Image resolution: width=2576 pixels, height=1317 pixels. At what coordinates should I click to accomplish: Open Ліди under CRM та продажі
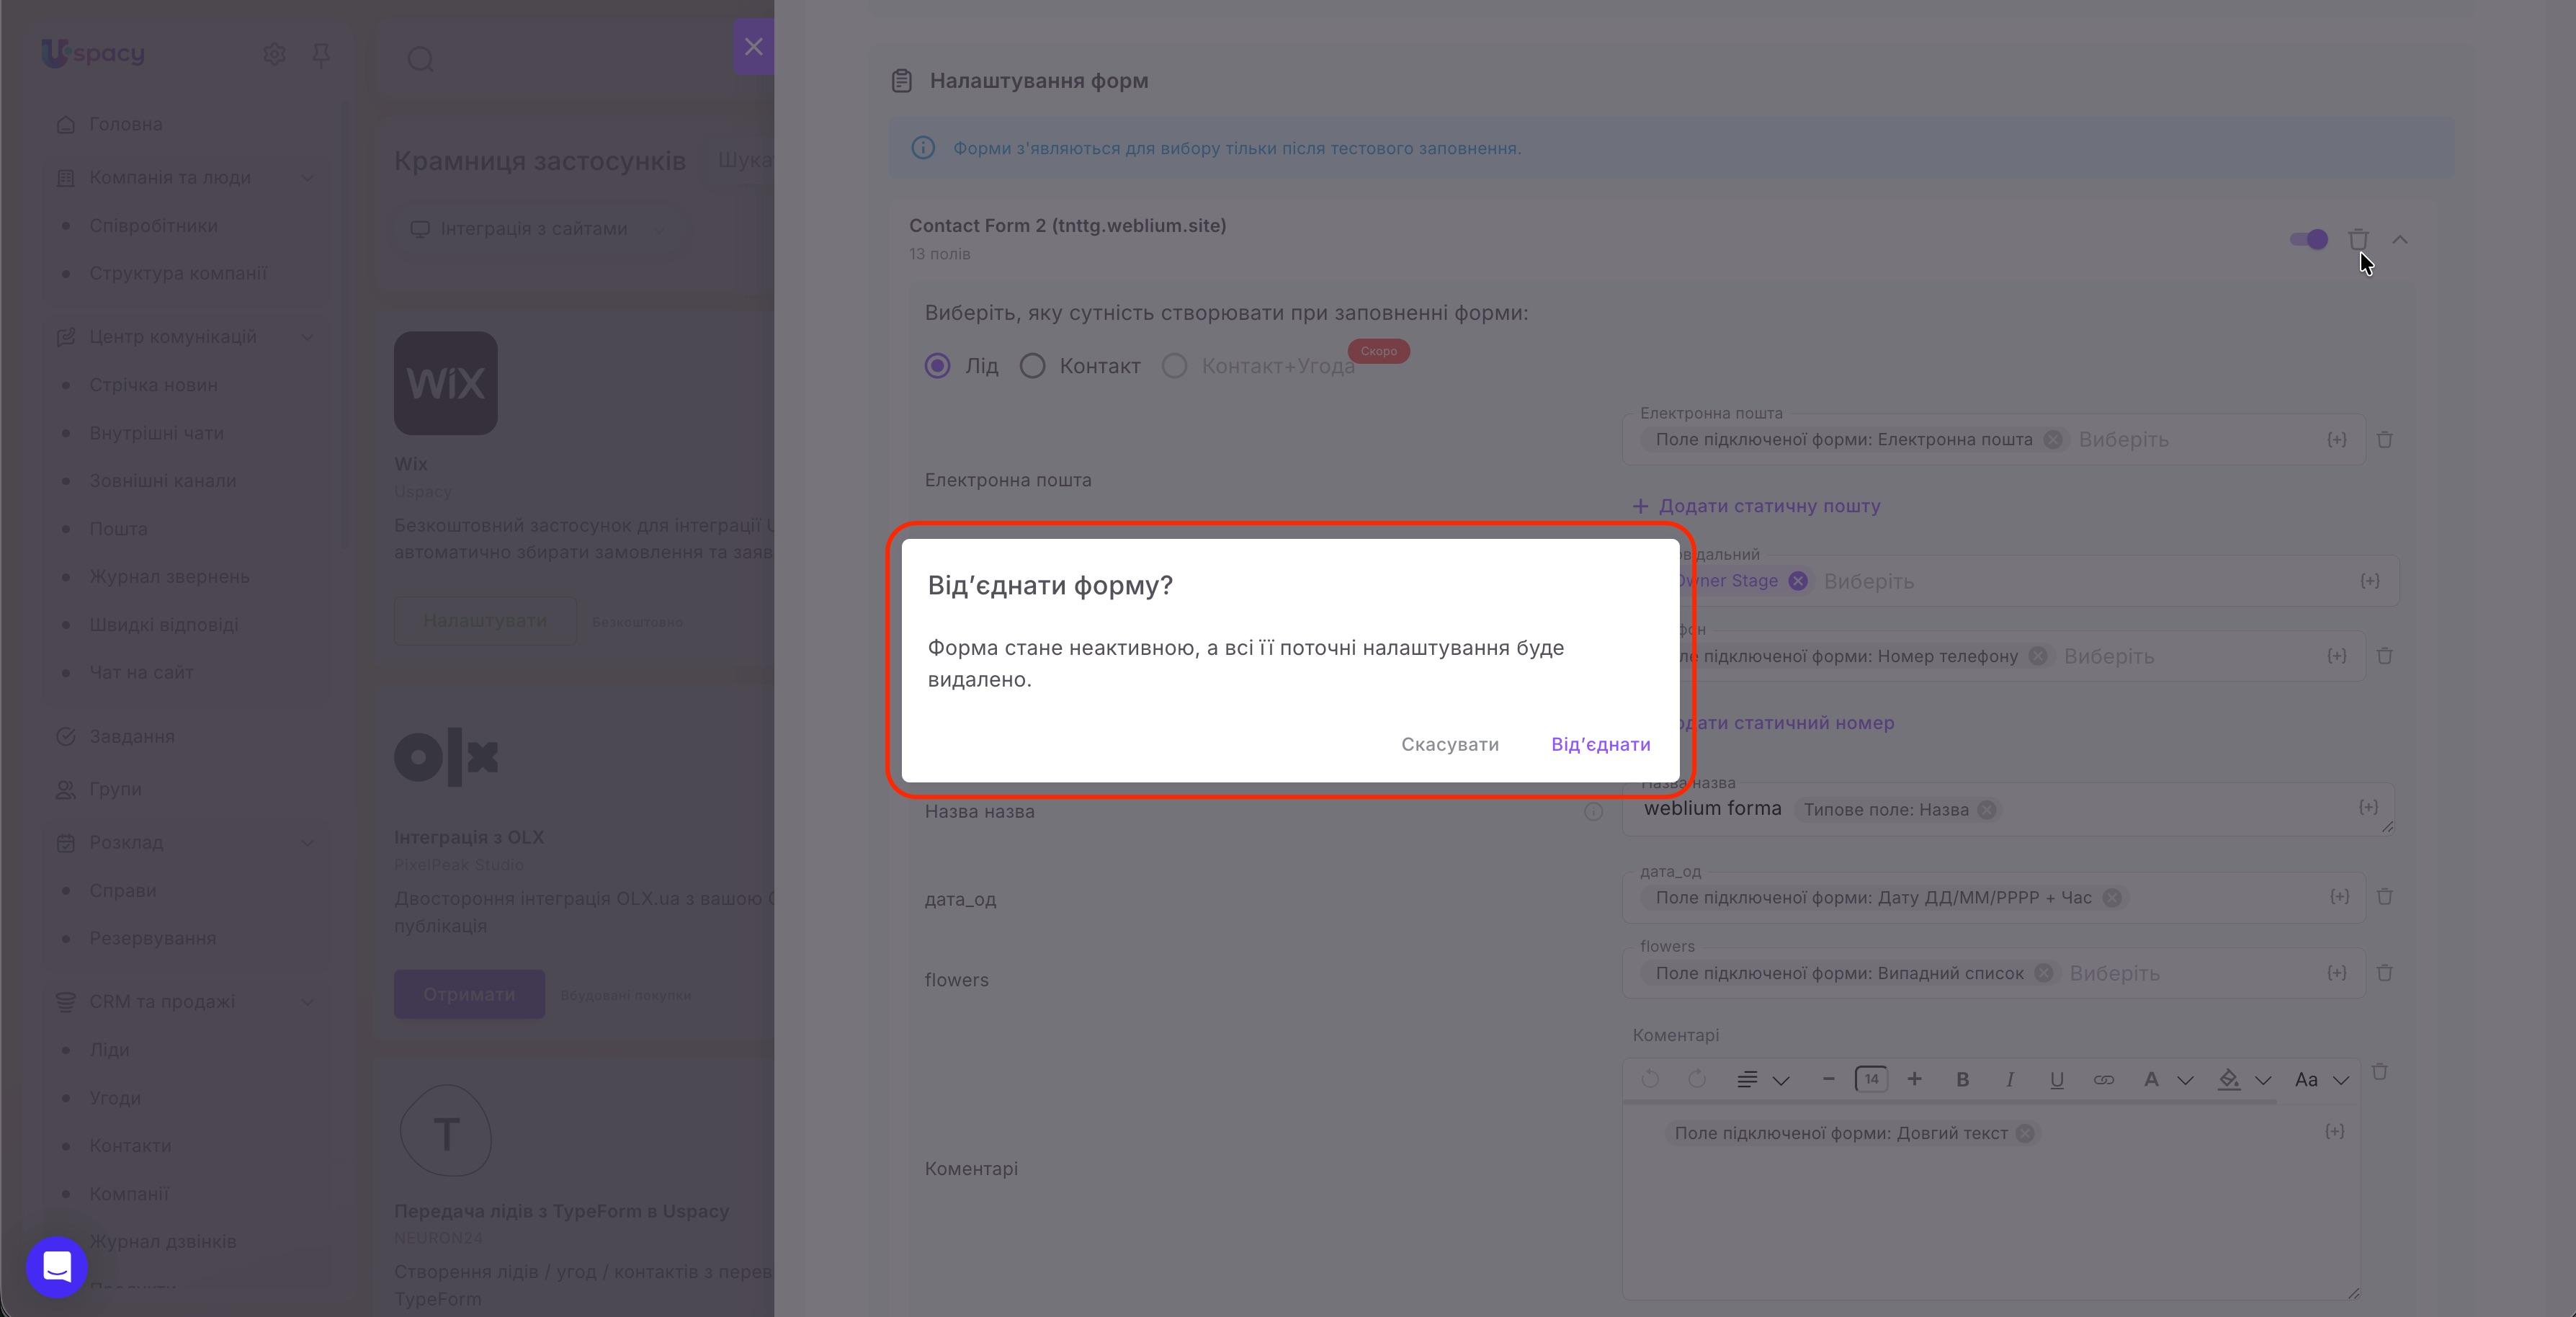point(109,1050)
